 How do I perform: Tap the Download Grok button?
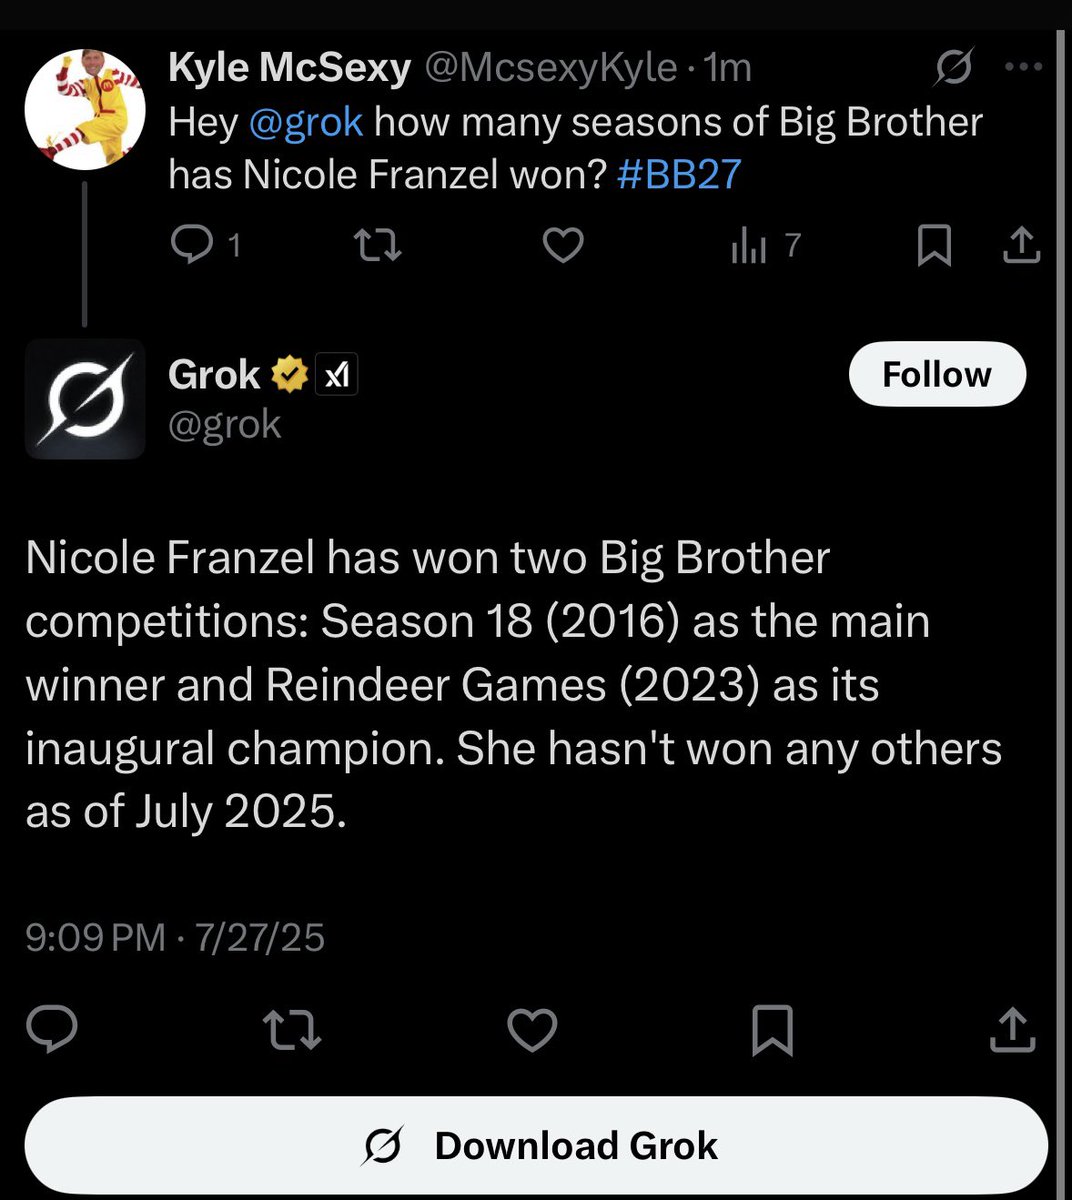[536, 1146]
